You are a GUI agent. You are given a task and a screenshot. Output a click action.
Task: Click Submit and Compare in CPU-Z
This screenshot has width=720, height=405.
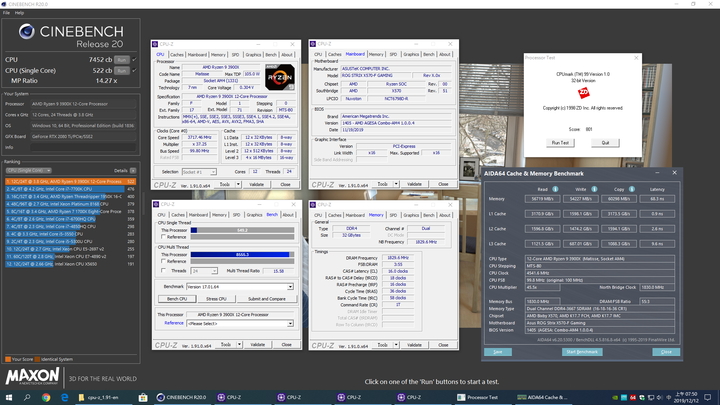click(267, 299)
